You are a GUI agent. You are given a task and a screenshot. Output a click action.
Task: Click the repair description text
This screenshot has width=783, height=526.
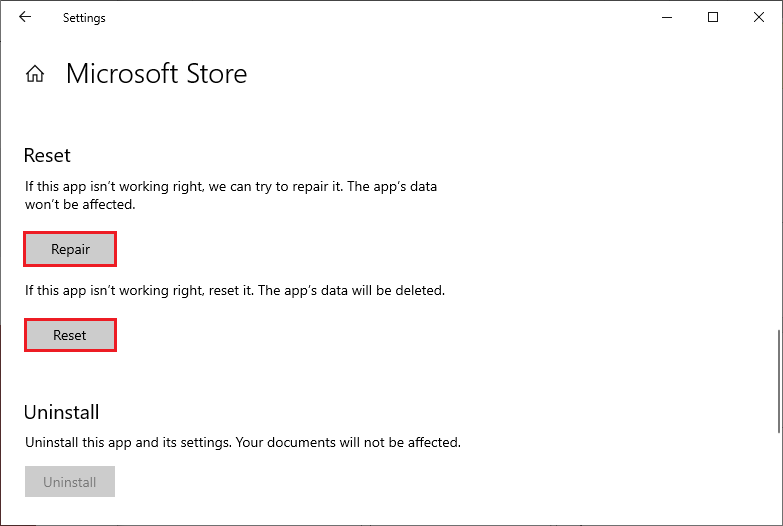coord(230,187)
